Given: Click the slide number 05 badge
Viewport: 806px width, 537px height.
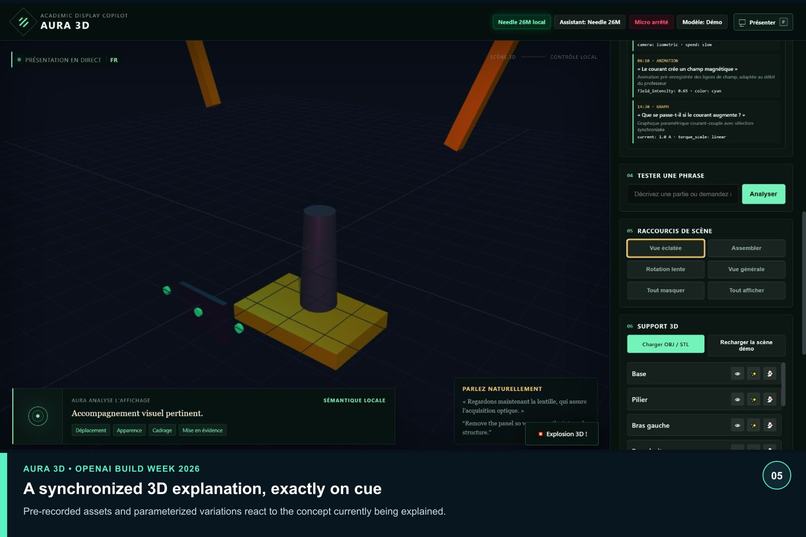Looking at the screenshot, I should point(776,476).
